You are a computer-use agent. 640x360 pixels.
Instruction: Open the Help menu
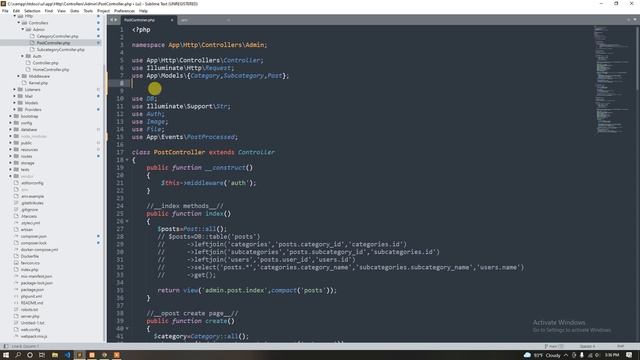click(x=143, y=11)
